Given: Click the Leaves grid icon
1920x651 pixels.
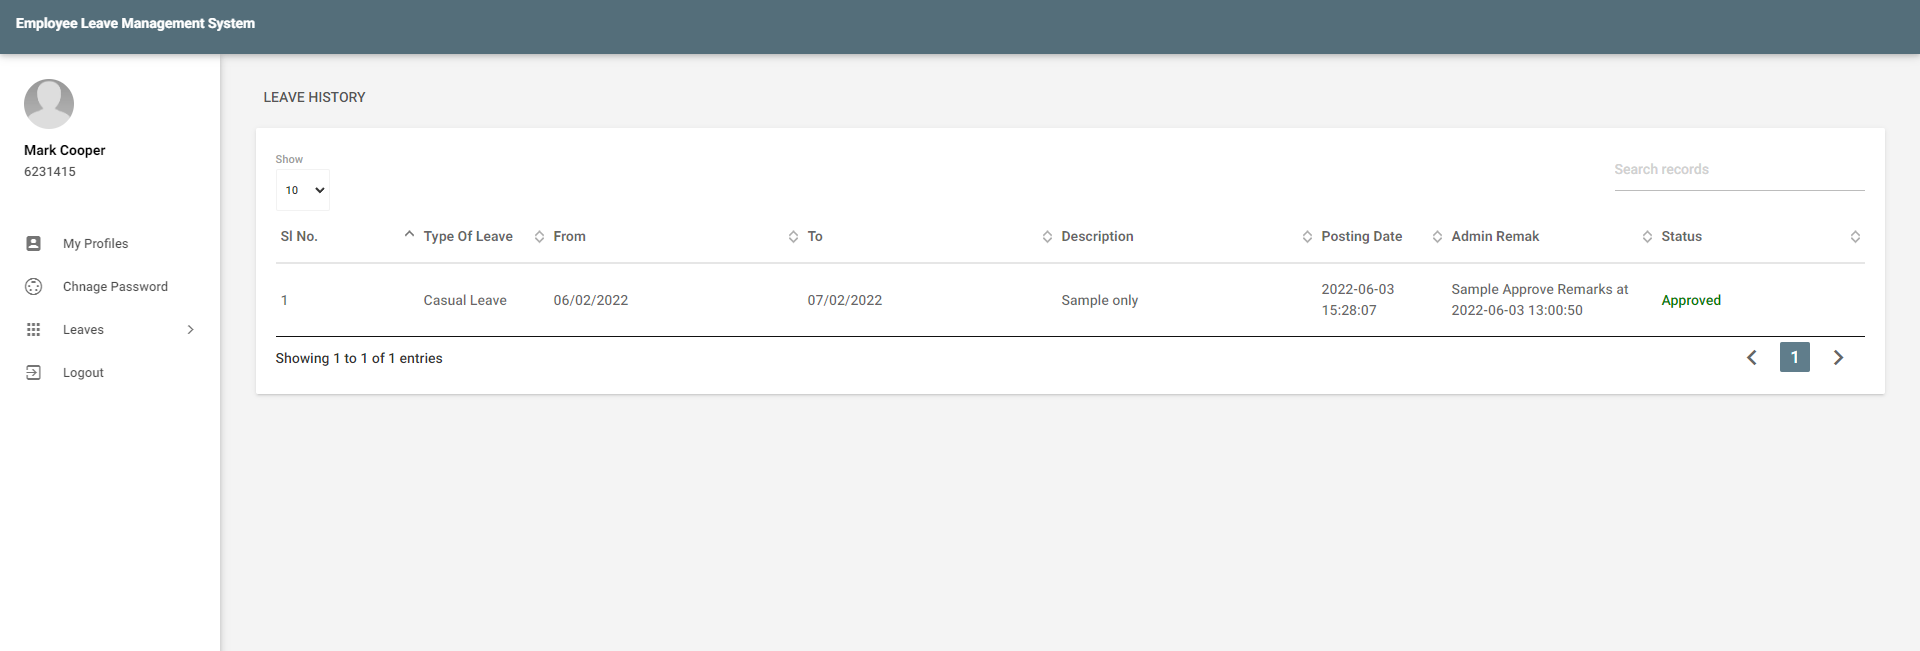Looking at the screenshot, I should coord(33,329).
